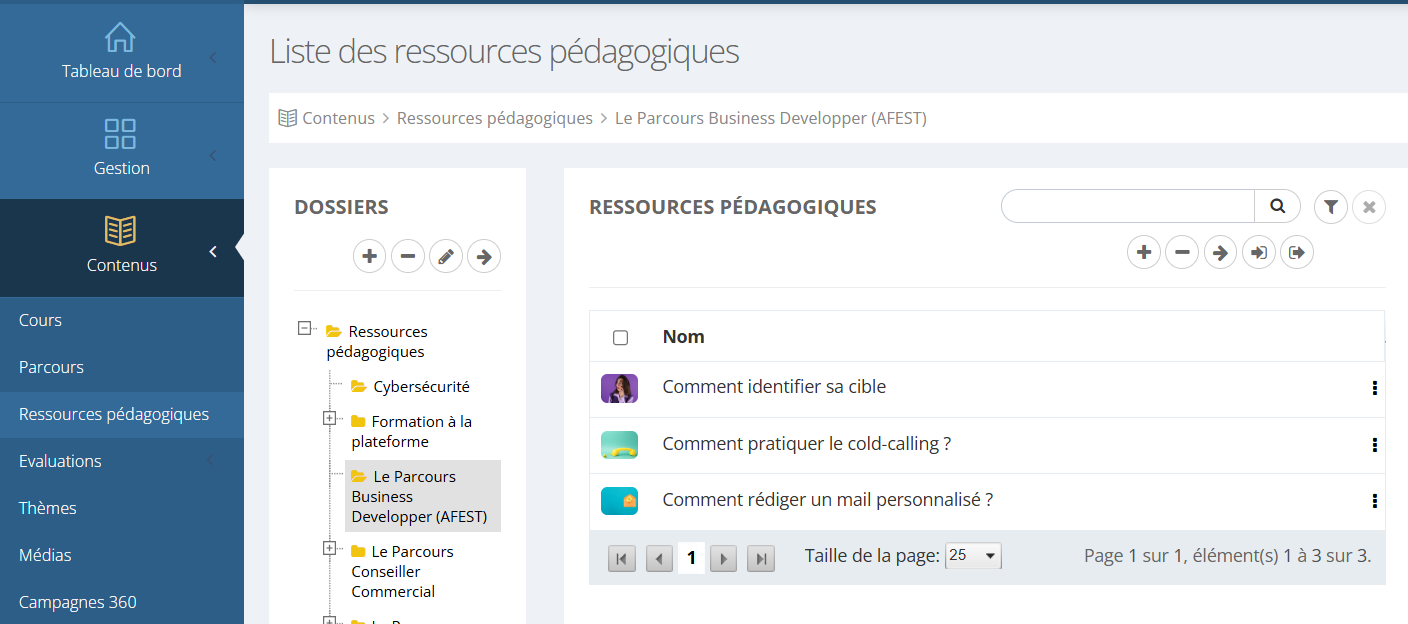1408x624 pixels.
Task: Add a new pedagogical resource with plus icon
Action: point(1144,253)
